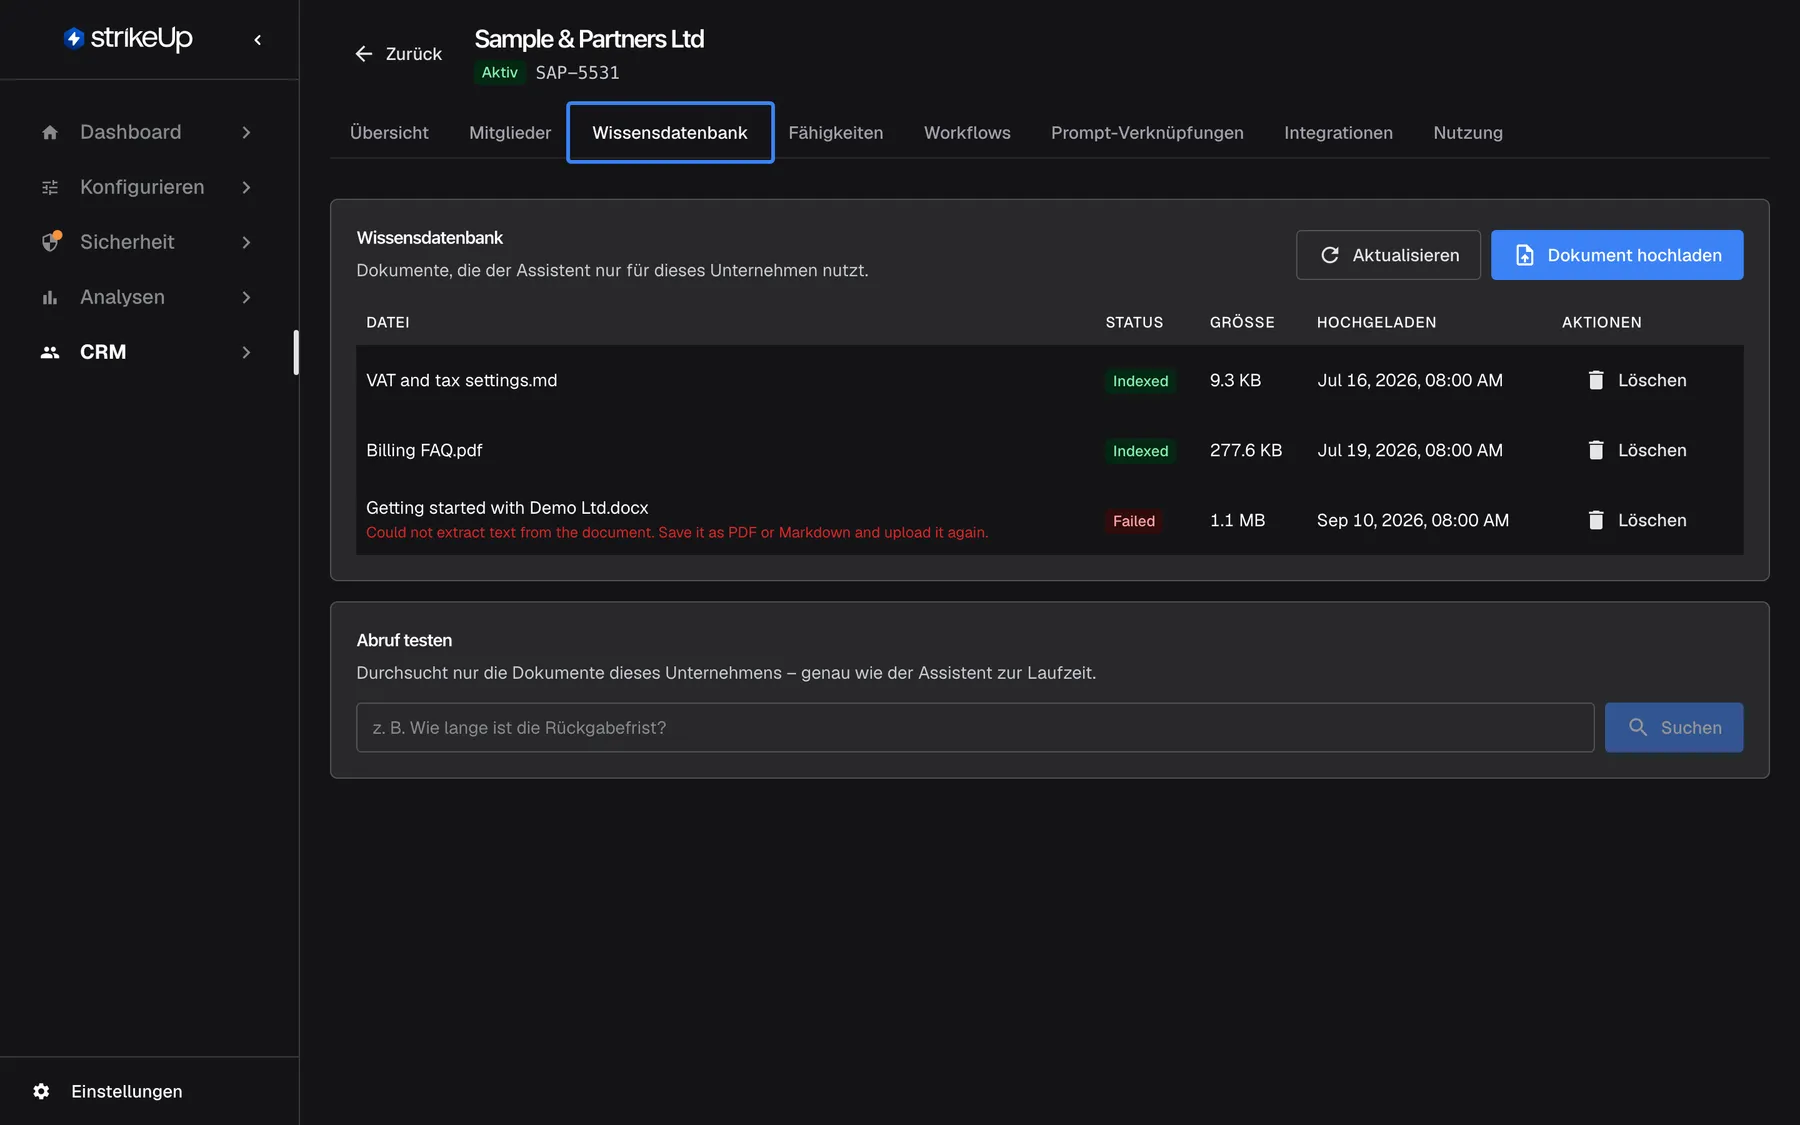Screen dimensions: 1800x1125
Task: Open the Nutzung tab
Action: click(1468, 132)
